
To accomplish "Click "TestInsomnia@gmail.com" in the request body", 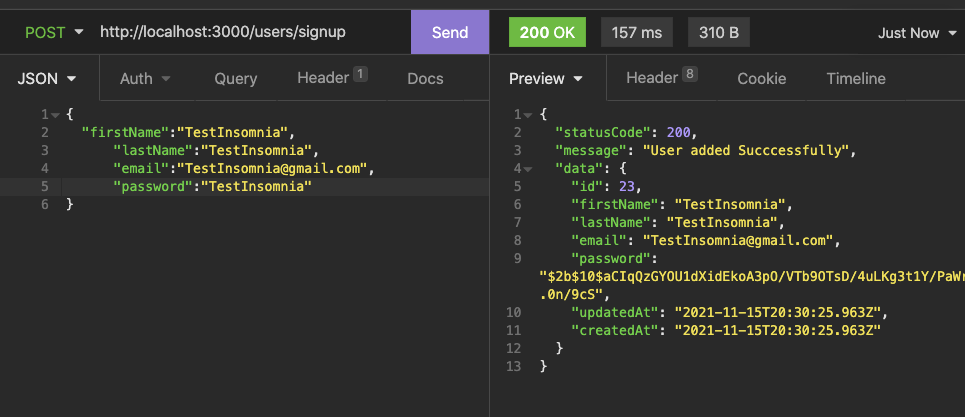I will [x=273, y=168].
